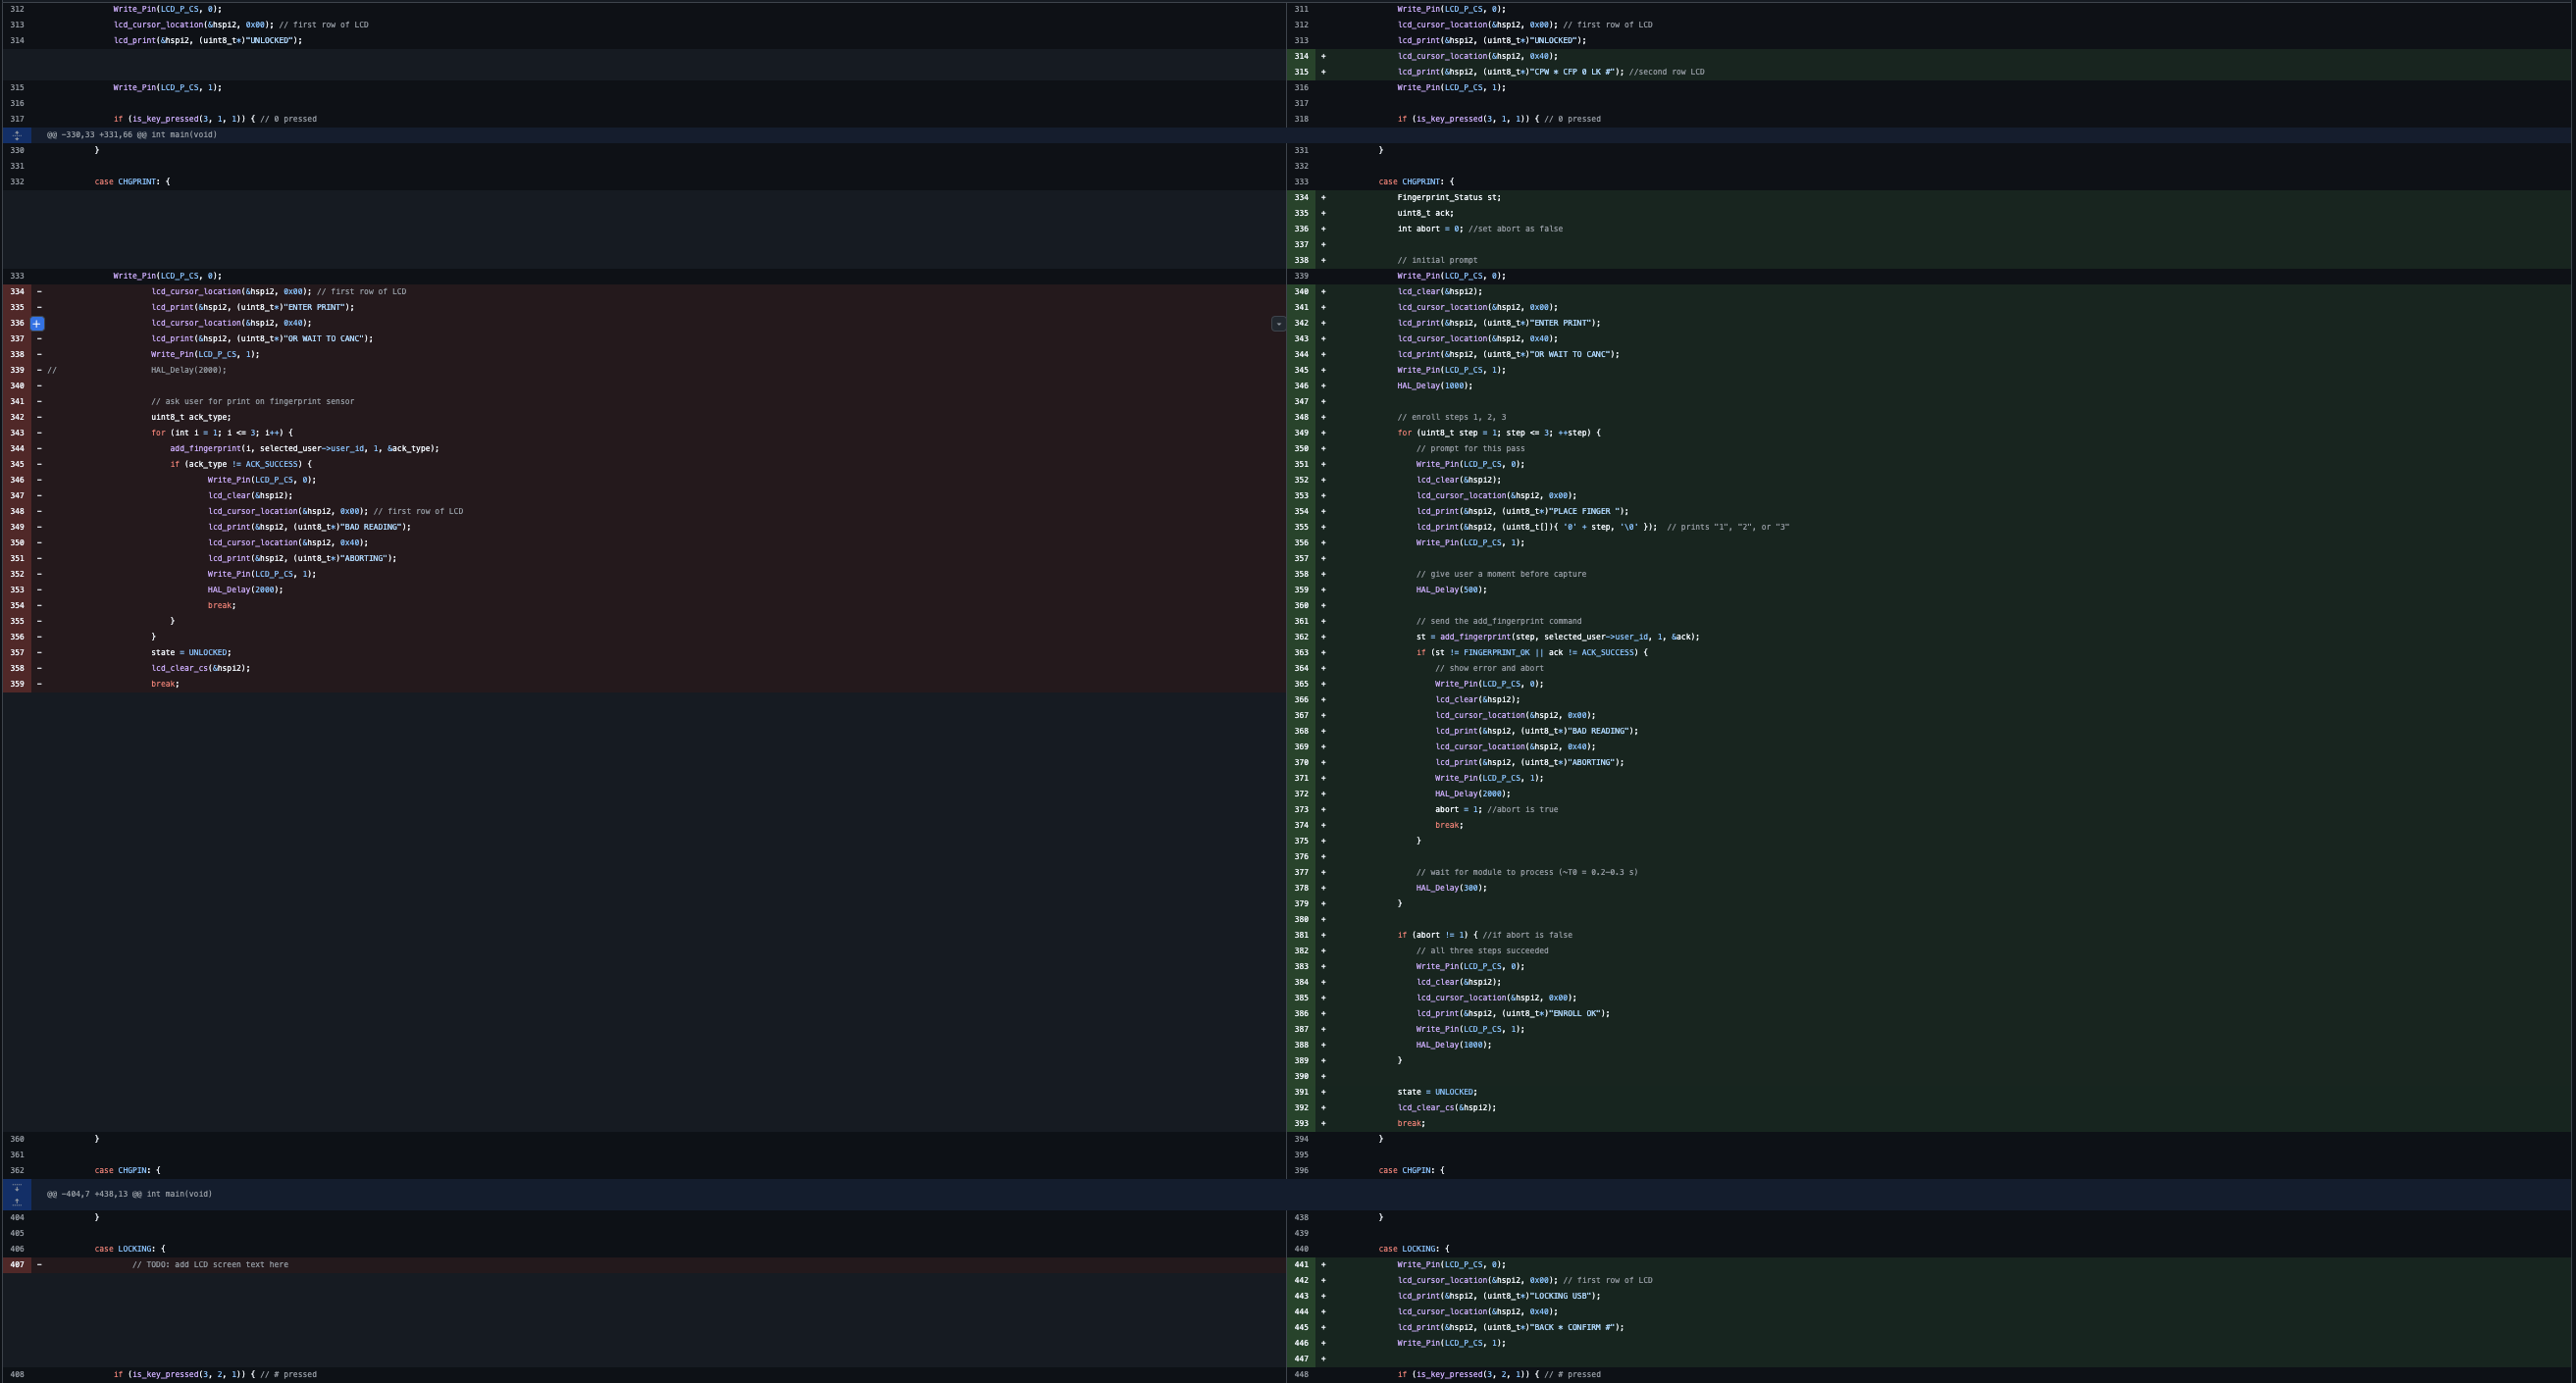Click the added line printing "ENROLL OK"
The width and height of the screenshot is (2576, 1383).
coord(1512,1014)
